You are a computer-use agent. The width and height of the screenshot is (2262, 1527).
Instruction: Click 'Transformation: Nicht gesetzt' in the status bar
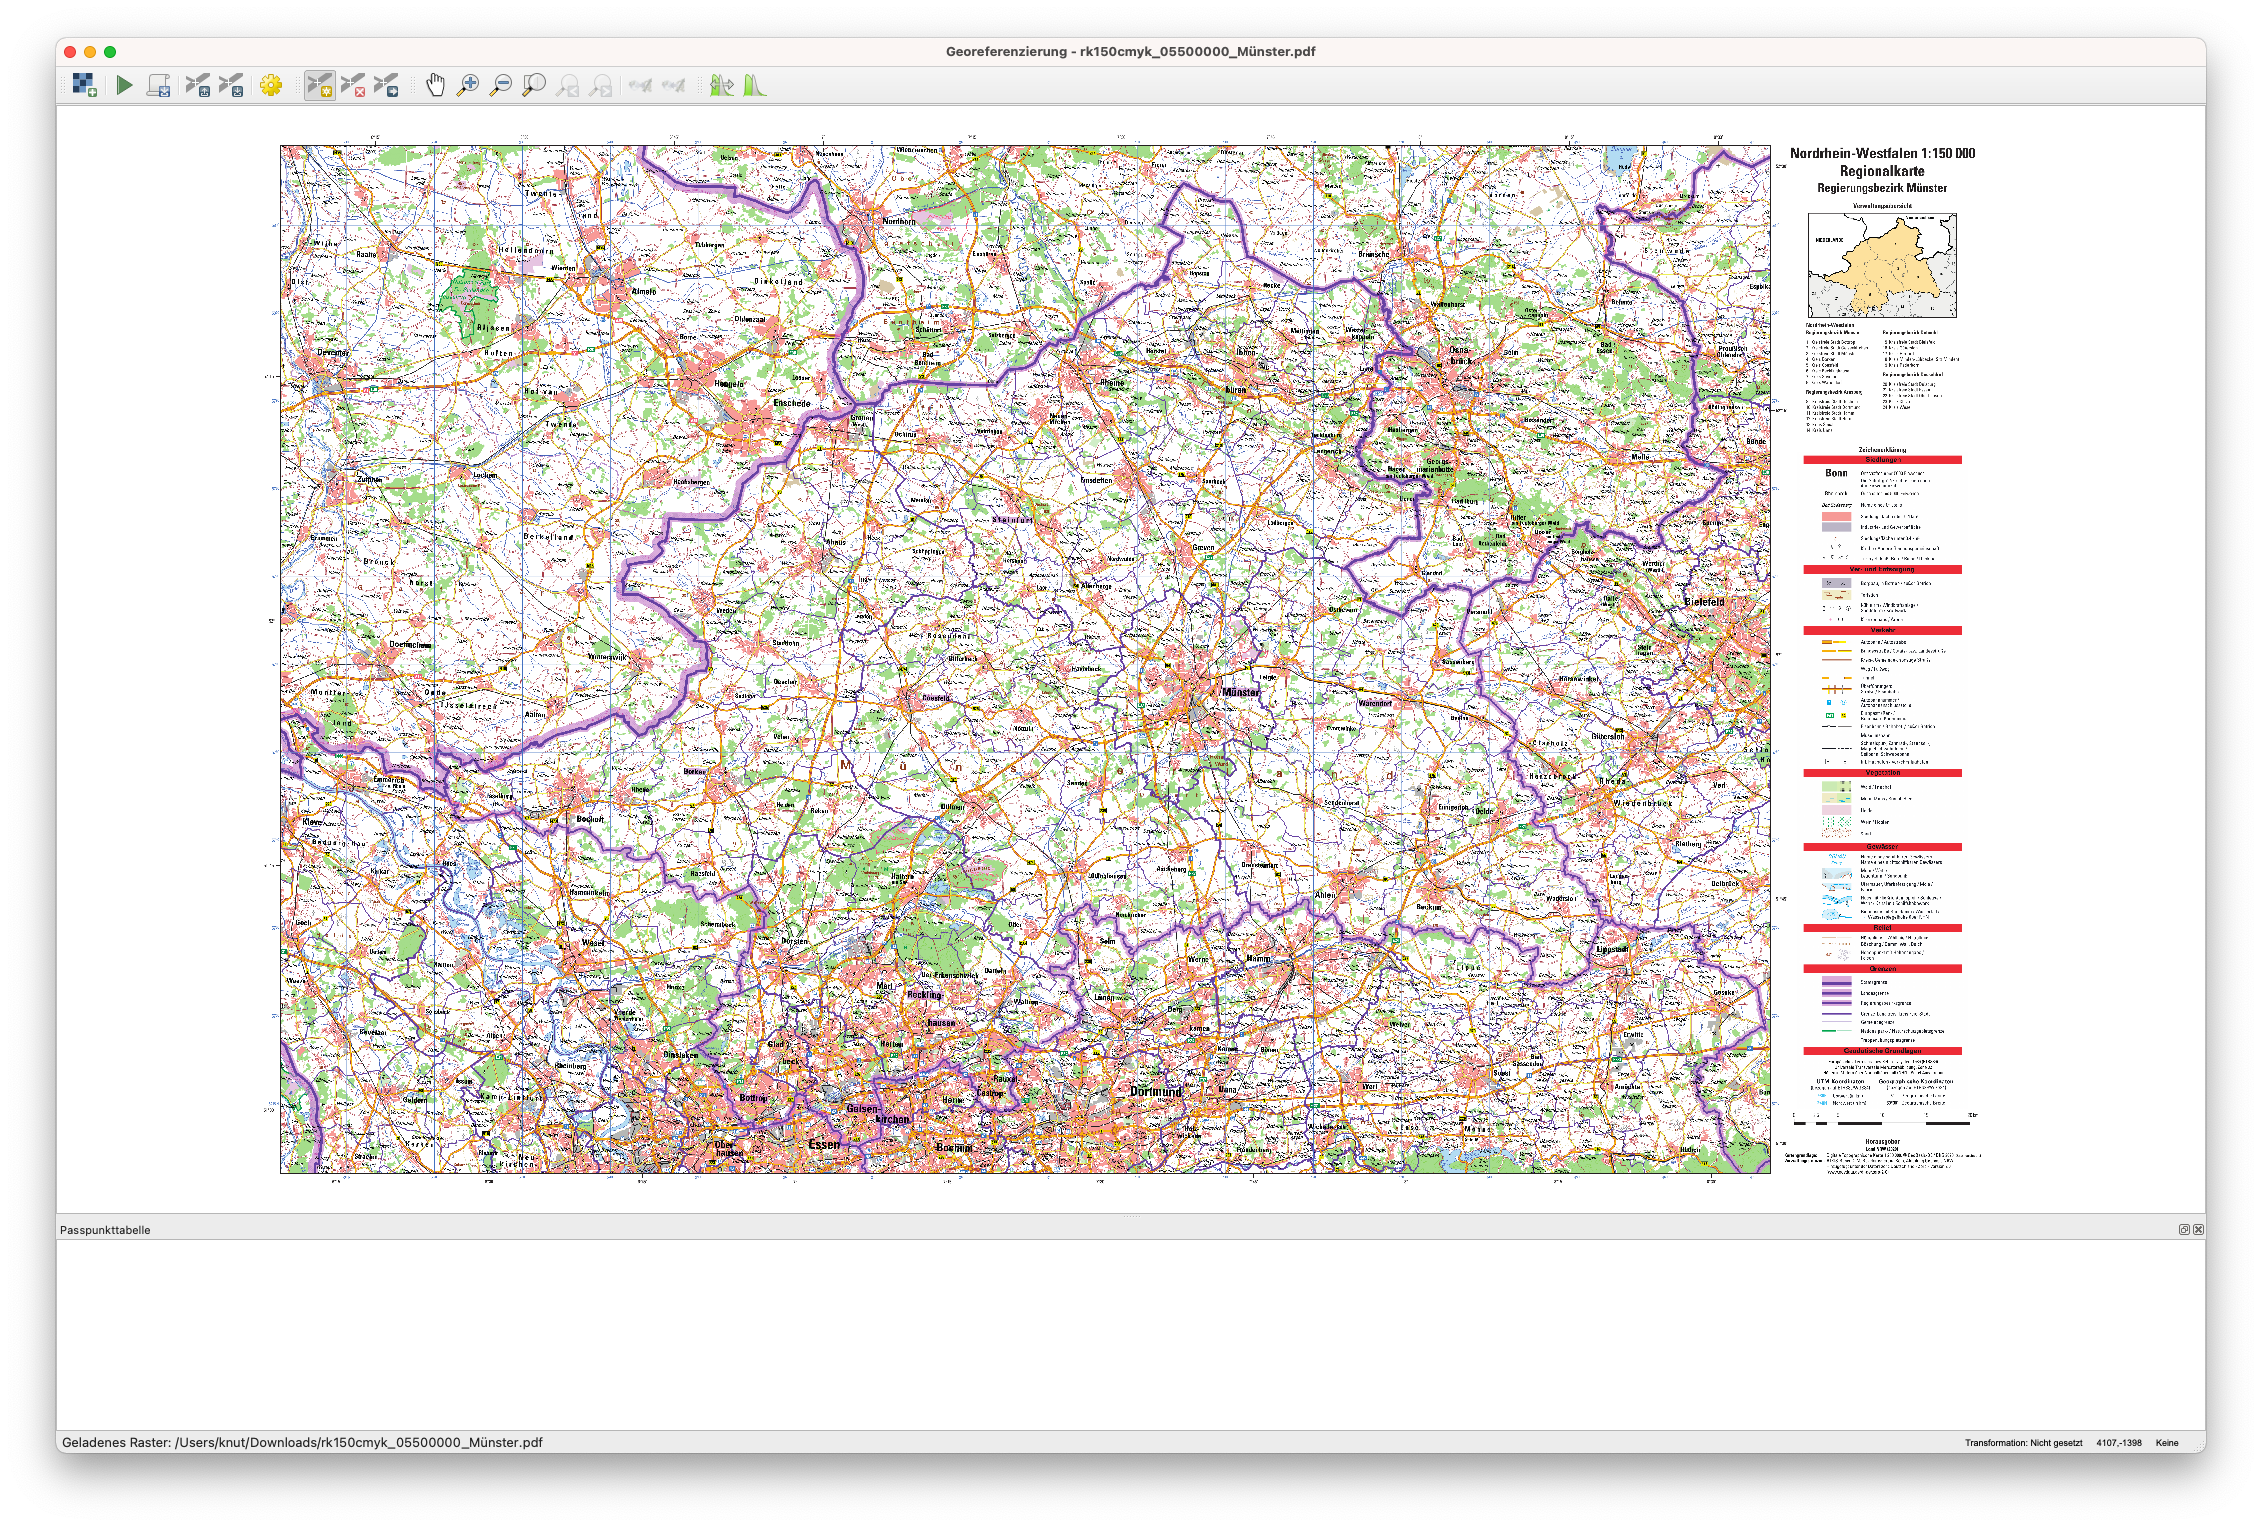[x=2023, y=1443]
